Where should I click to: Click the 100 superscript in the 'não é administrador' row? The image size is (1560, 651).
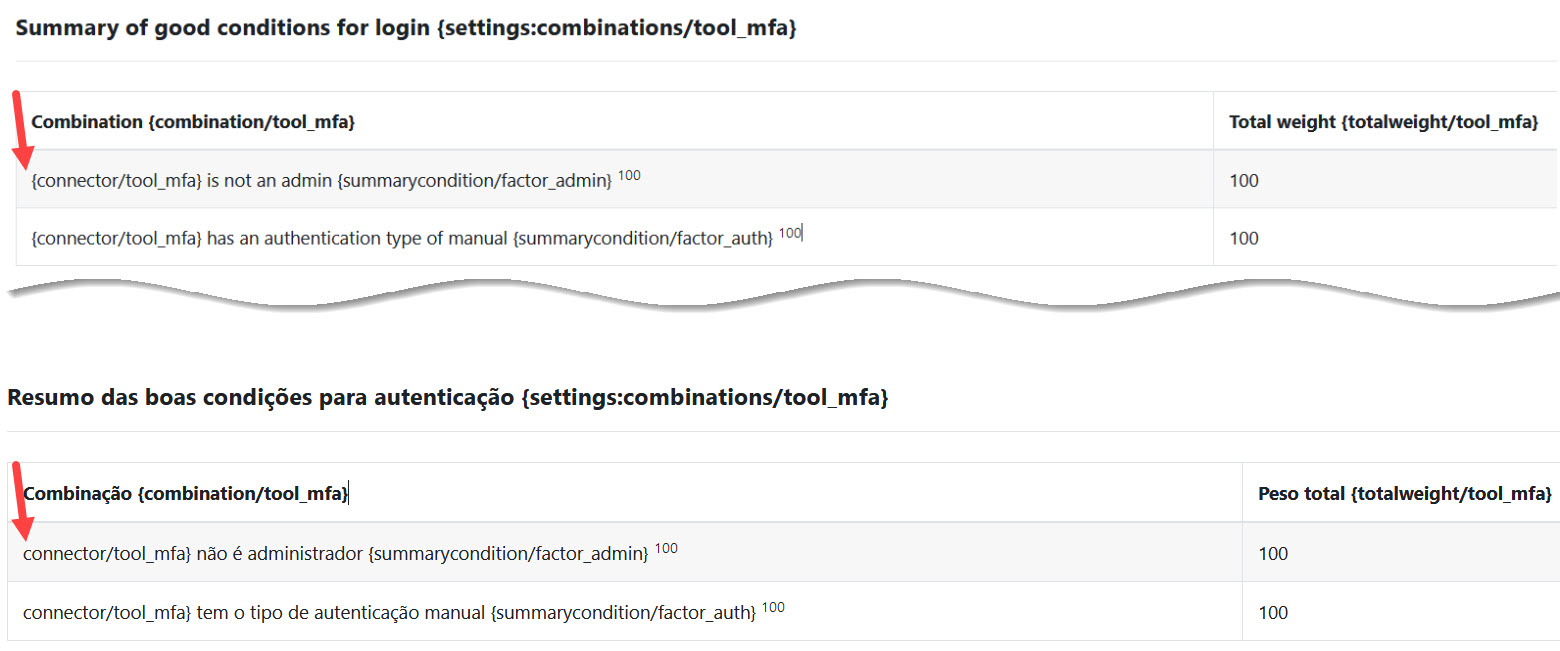pos(666,548)
